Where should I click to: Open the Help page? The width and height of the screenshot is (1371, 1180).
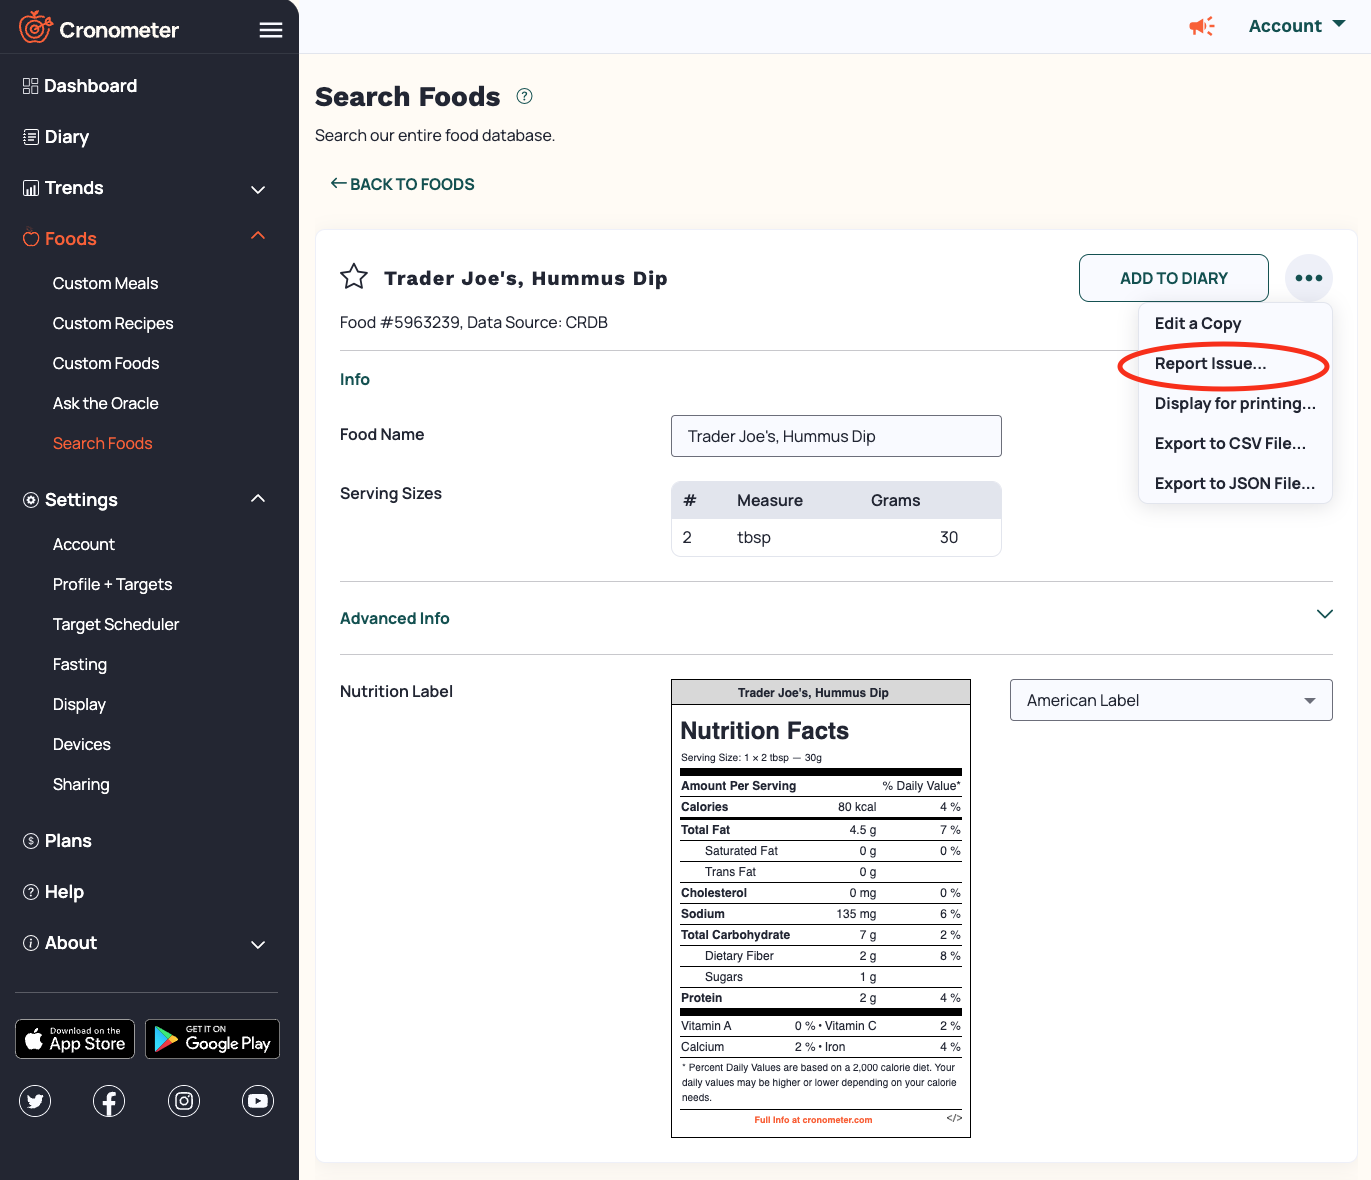tap(64, 892)
